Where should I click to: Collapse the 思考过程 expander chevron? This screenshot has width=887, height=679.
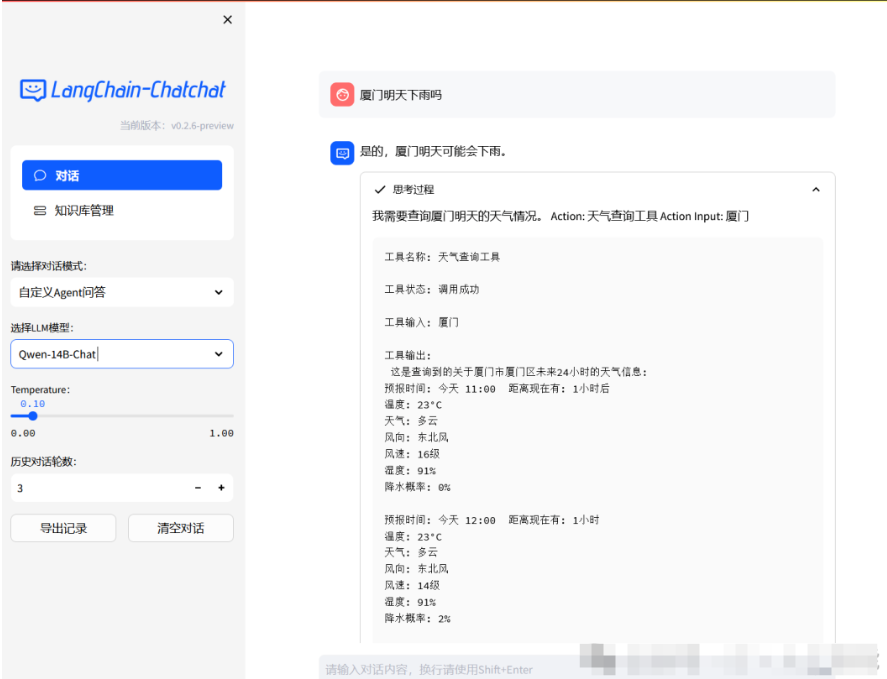(816, 190)
